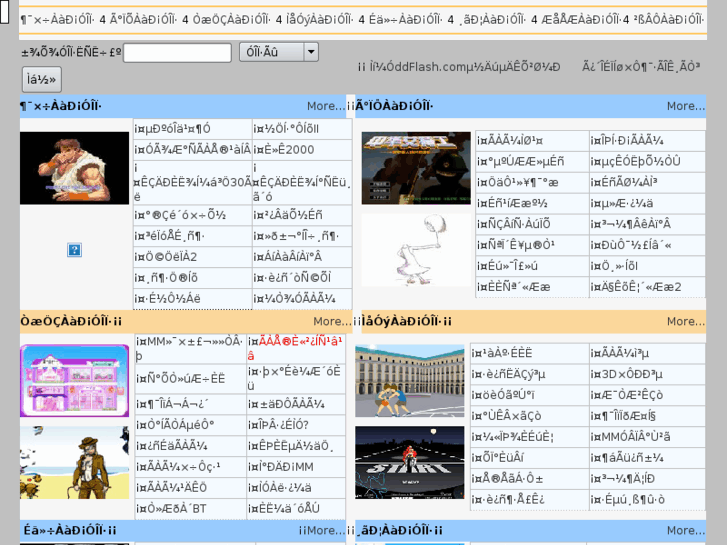
Task: Click More... in the 'Ã°ÏÕ' section header
Action: (686, 106)
